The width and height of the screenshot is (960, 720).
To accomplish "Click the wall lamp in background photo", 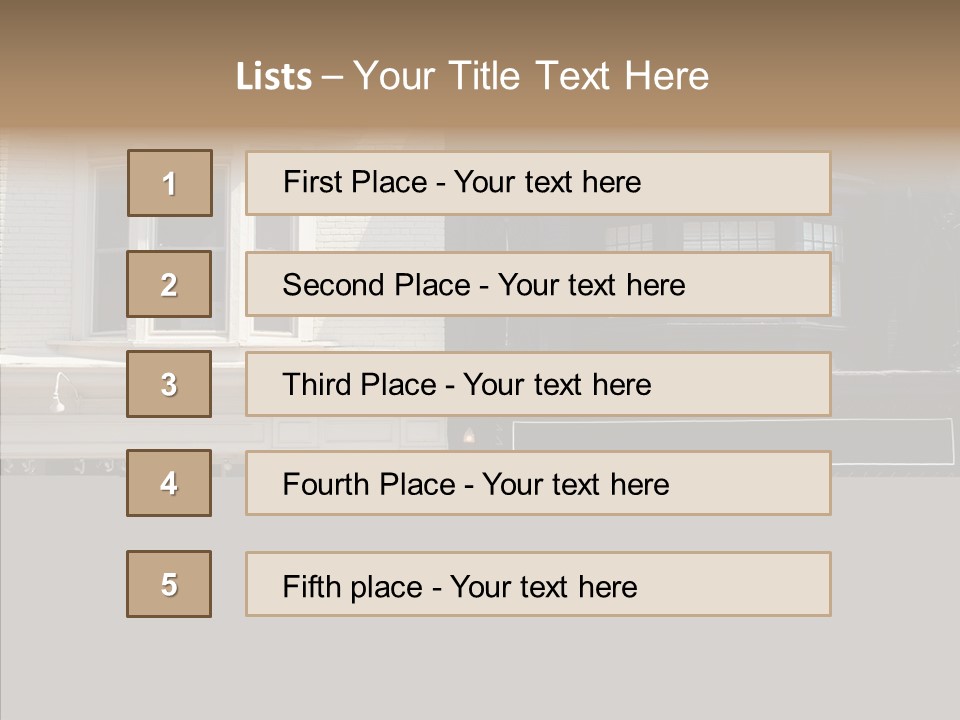I will (62, 393).
